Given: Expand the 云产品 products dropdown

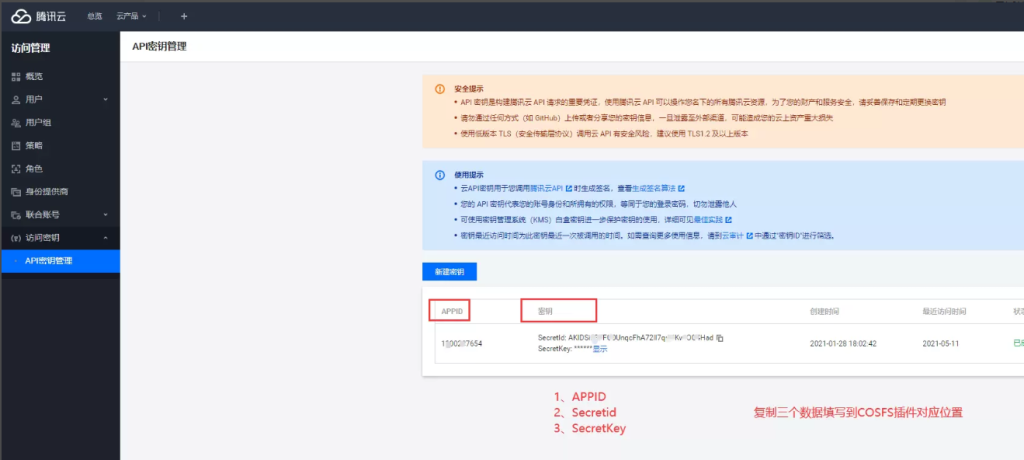Looking at the screenshot, I should point(132,16).
